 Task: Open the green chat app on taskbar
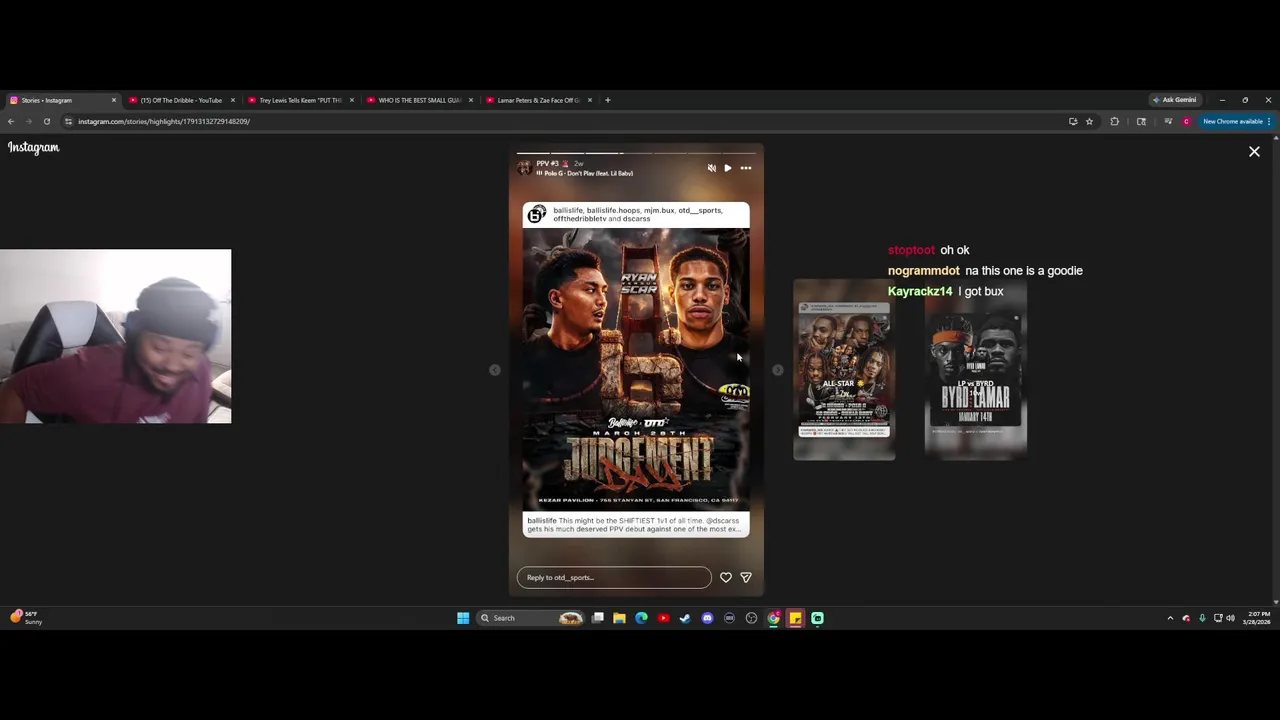(x=817, y=618)
